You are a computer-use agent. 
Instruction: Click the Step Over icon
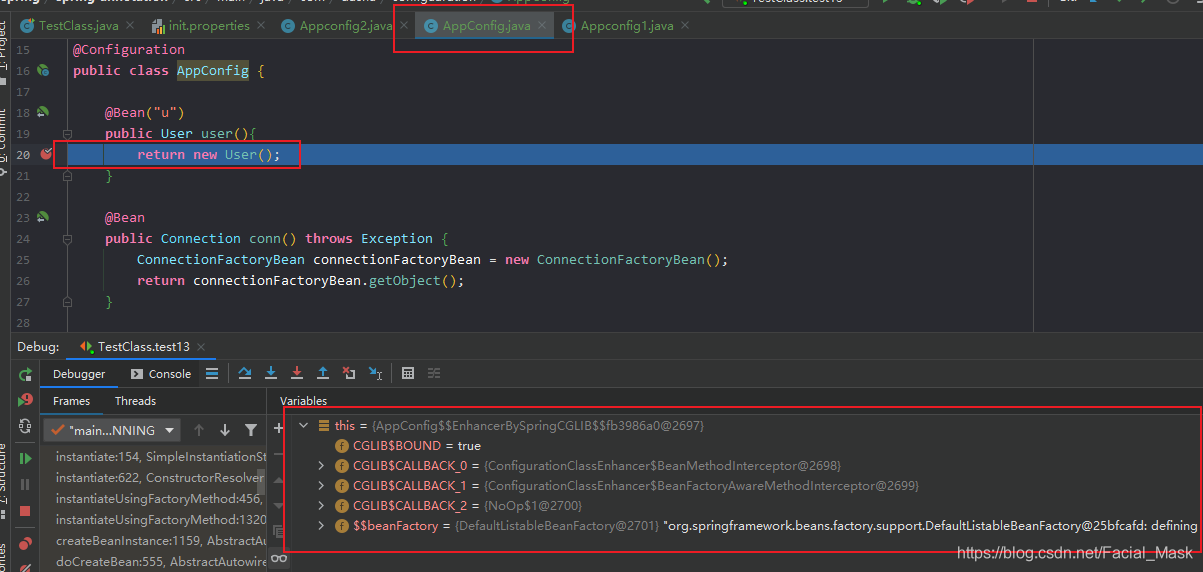[245, 373]
